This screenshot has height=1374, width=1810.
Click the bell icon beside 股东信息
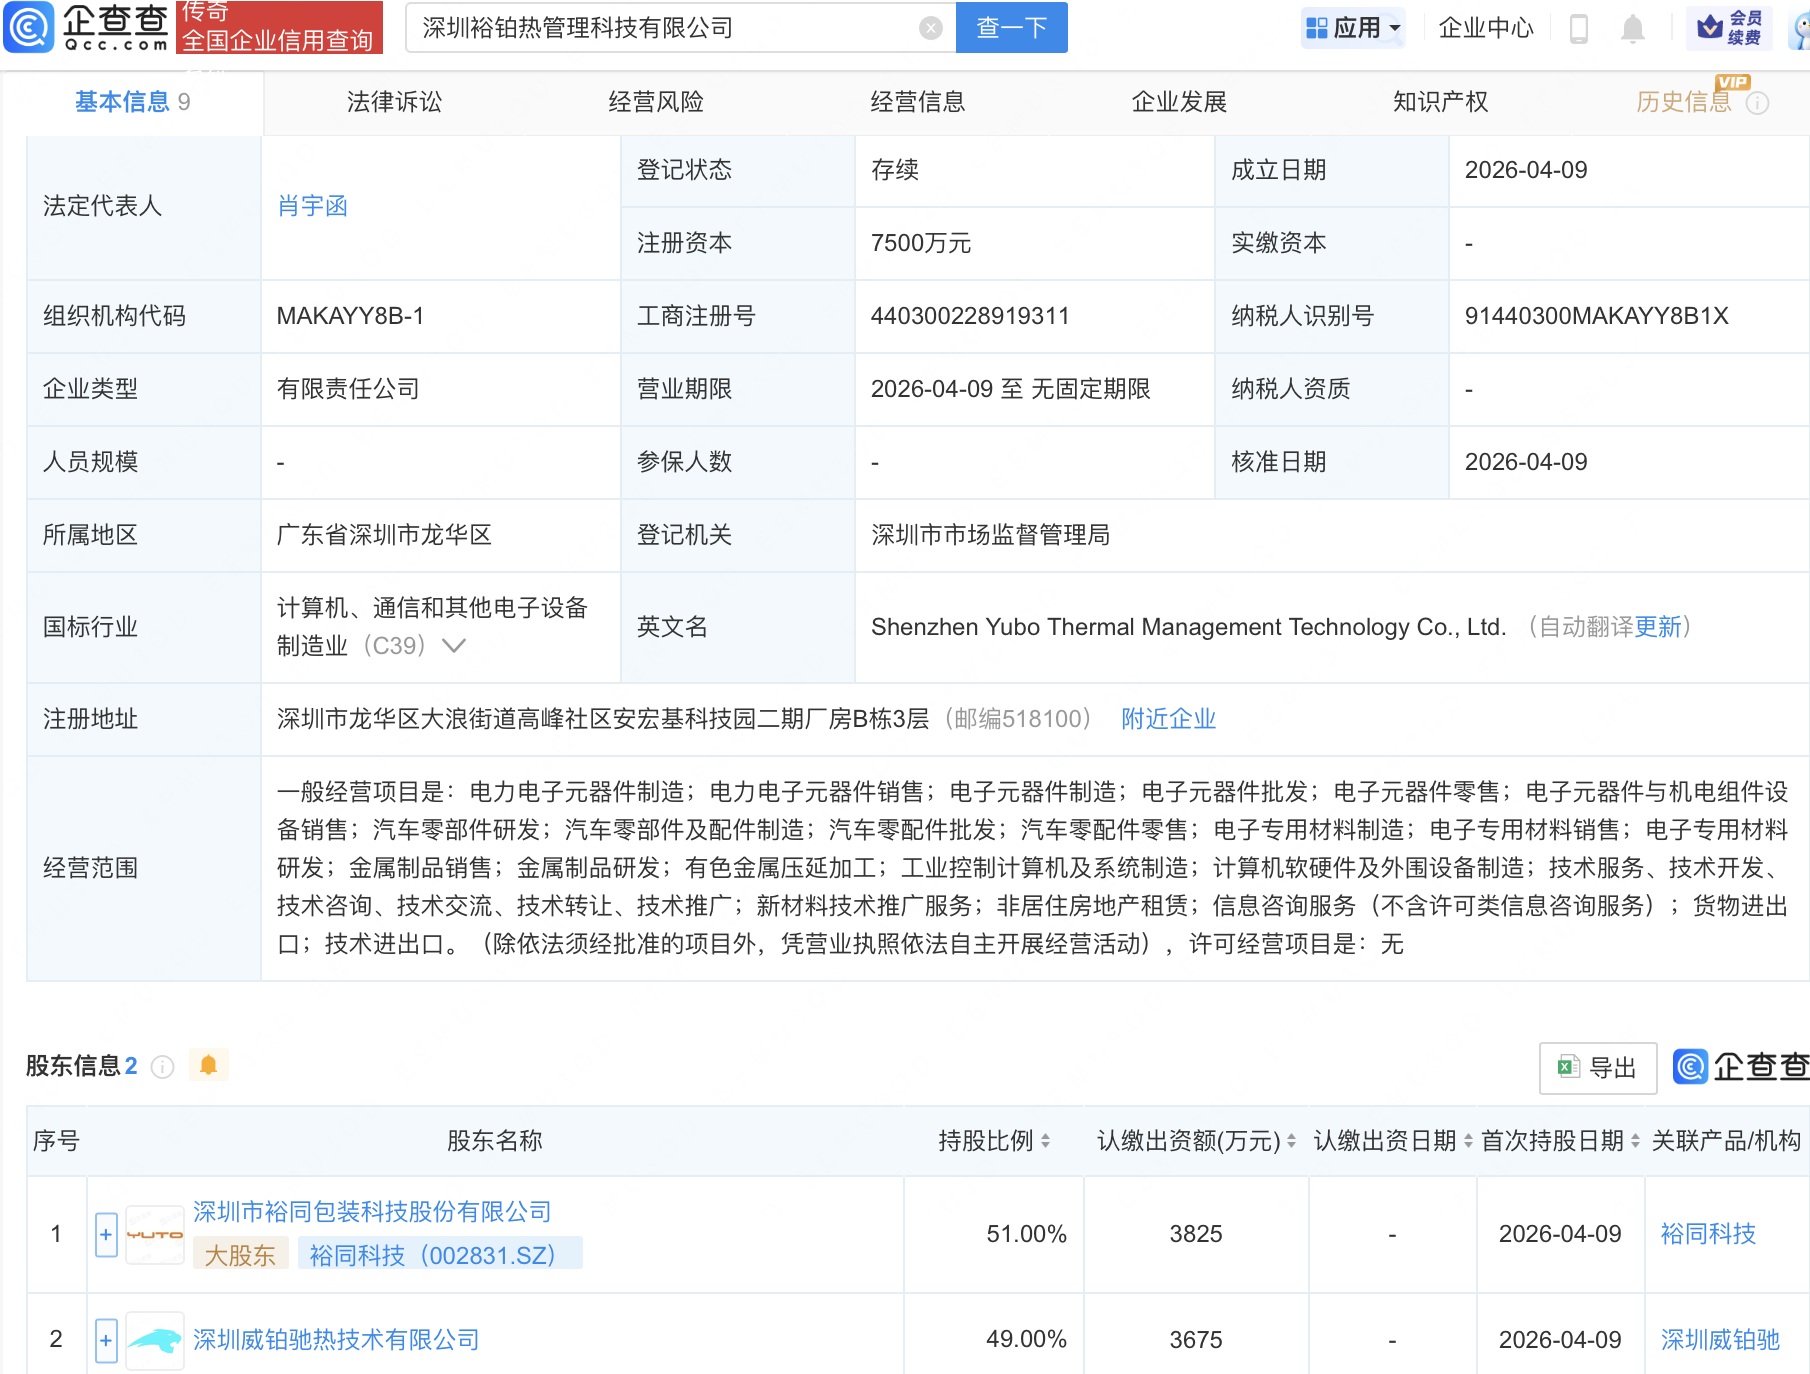[x=209, y=1065]
